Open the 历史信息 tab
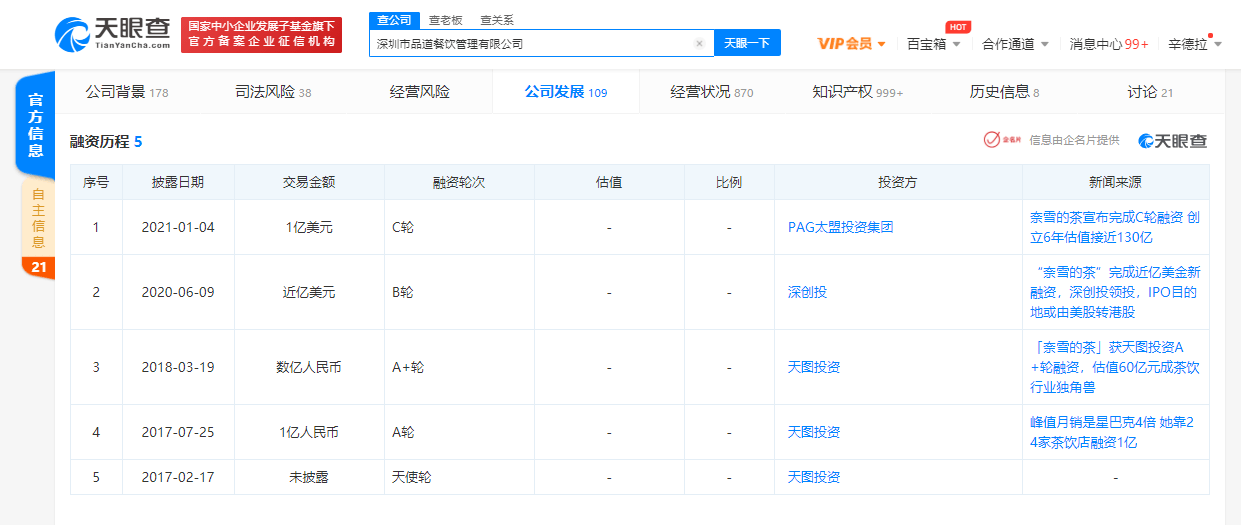This screenshot has width=1241, height=525. [x=1004, y=92]
